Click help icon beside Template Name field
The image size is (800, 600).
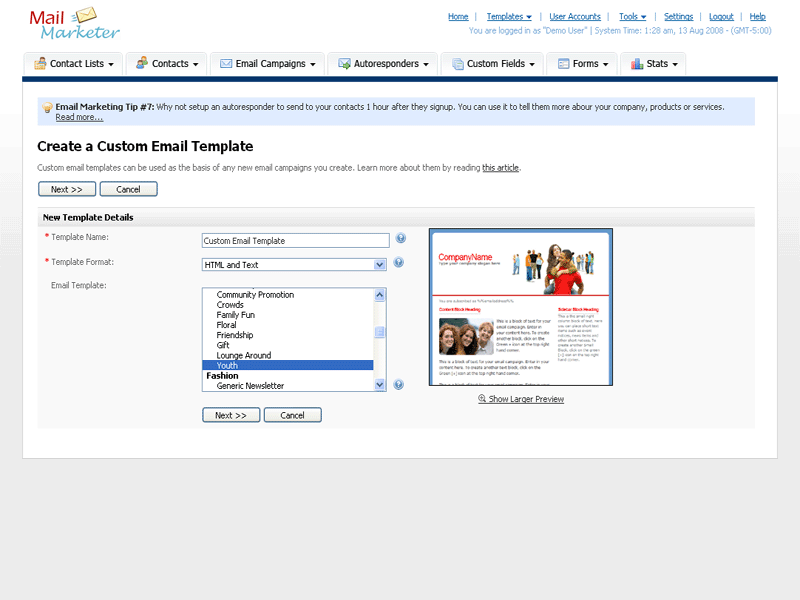click(400, 239)
